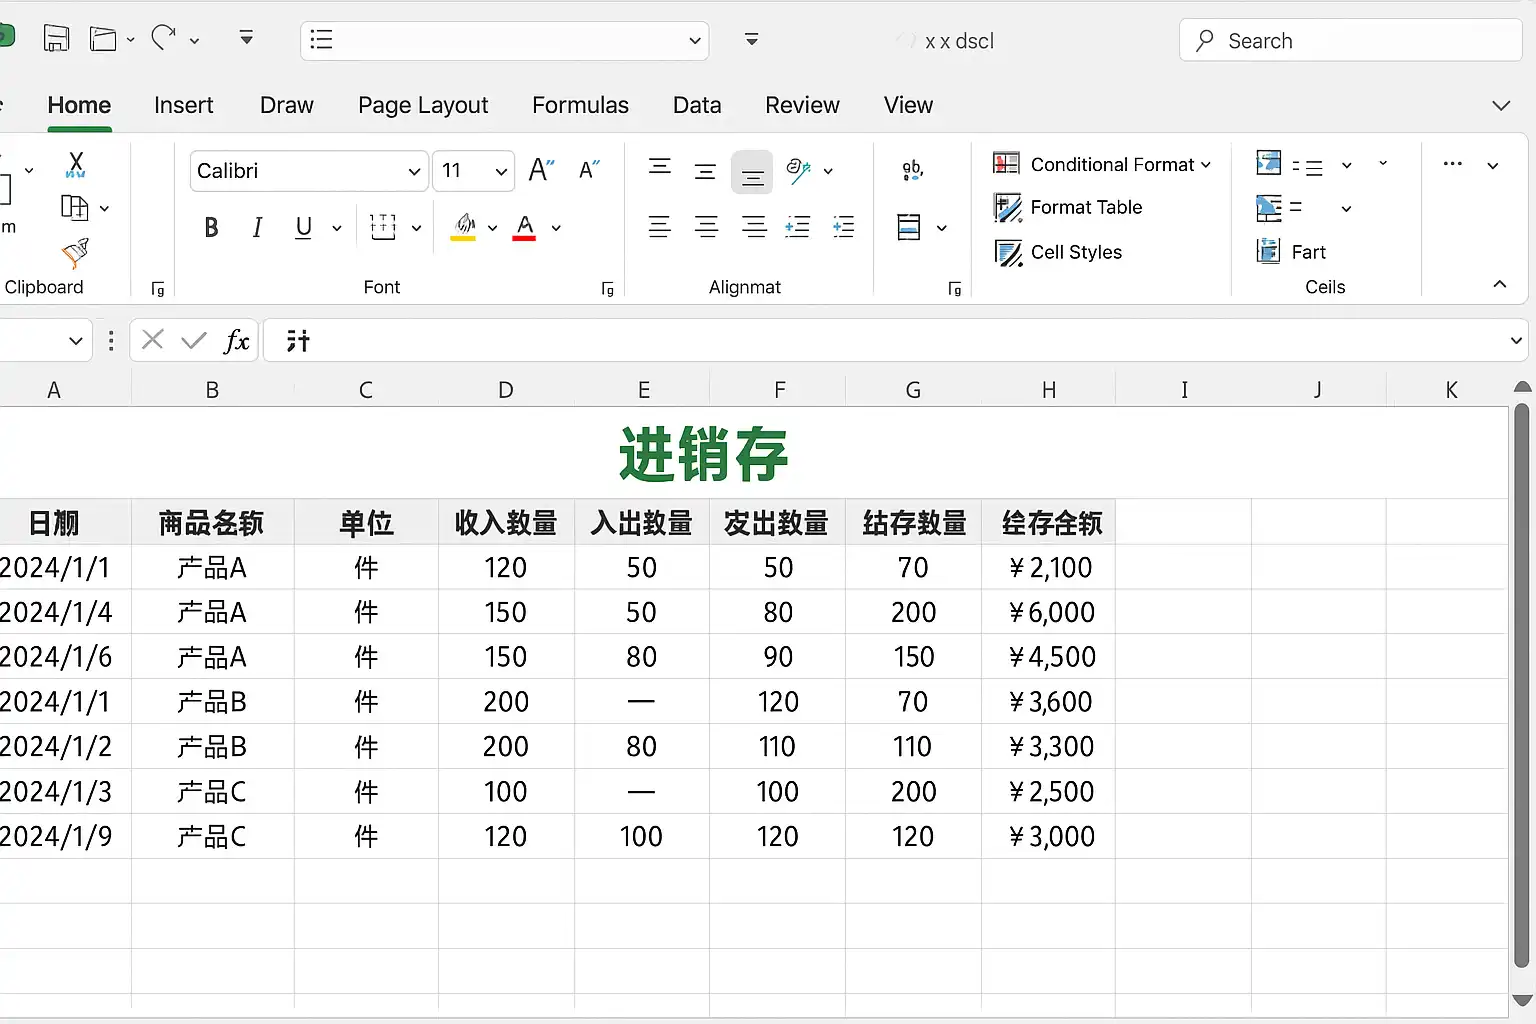Click the Increase Font Size icon
The width and height of the screenshot is (1536, 1024).
(x=541, y=170)
